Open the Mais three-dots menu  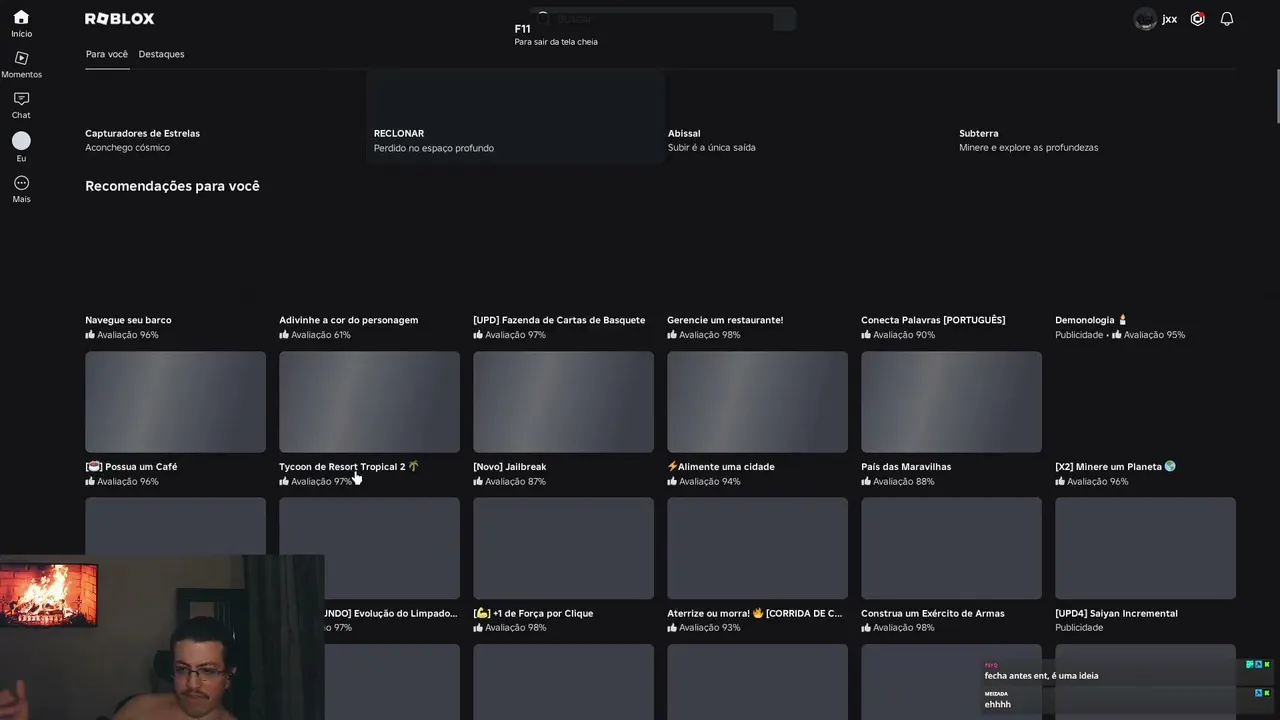click(21, 189)
